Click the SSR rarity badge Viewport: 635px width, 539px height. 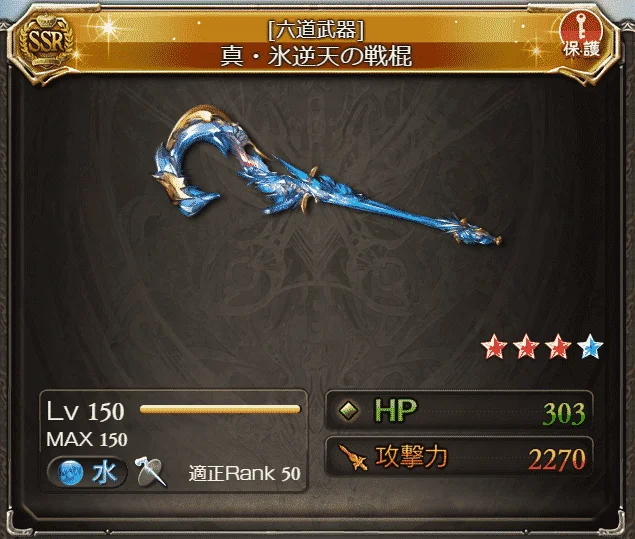click(46, 42)
